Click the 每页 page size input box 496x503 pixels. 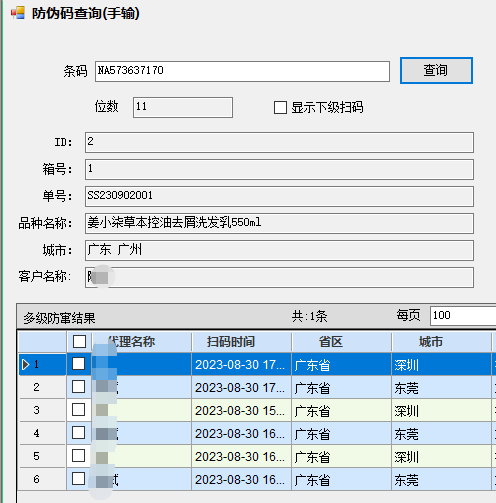tap(463, 315)
